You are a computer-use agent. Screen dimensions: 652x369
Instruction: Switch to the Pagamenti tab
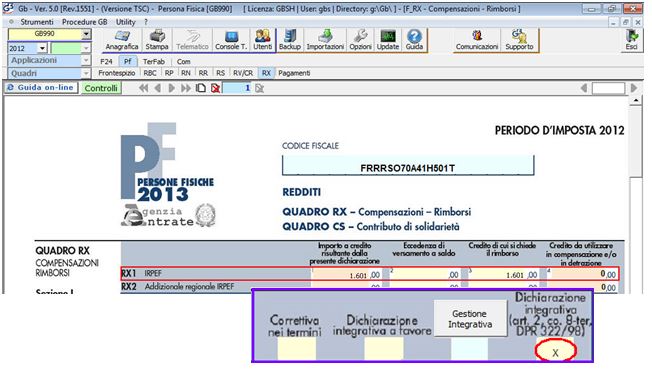pyautogui.click(x=294, y=73)
